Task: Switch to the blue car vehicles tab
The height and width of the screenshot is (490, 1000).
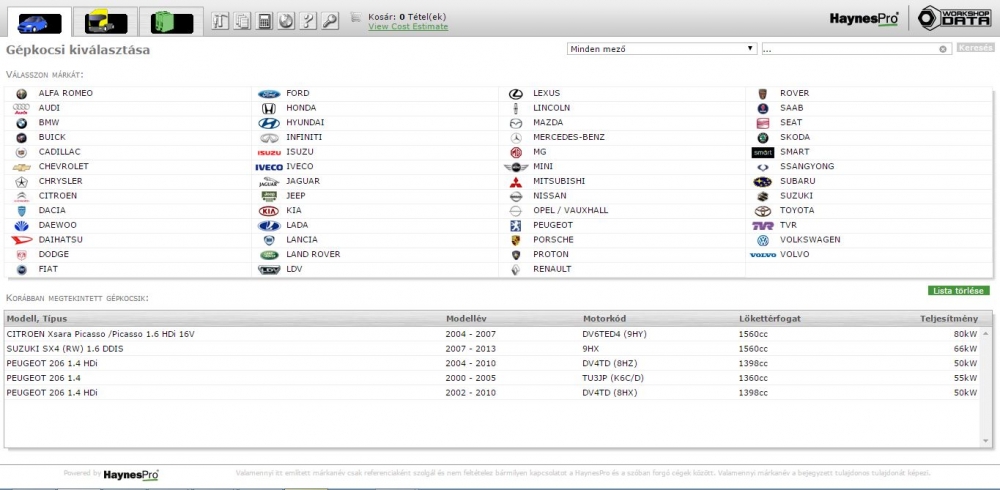Action: (39, 22)
